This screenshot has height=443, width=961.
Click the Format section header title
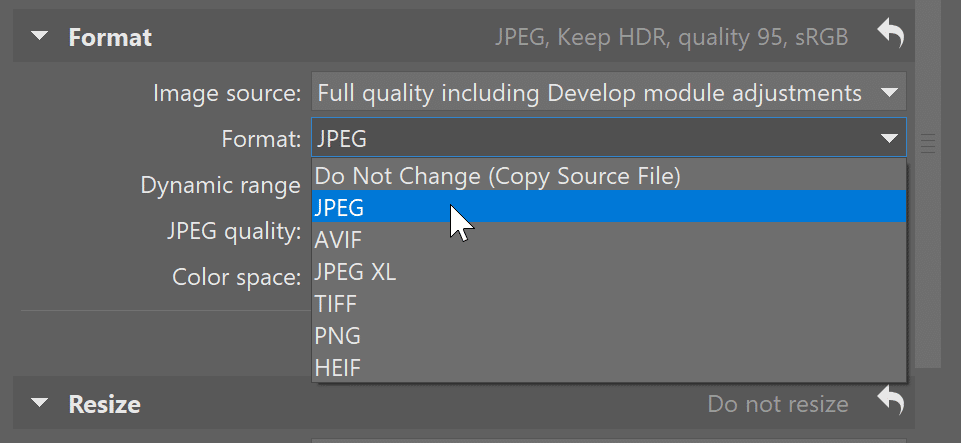[x=110, y=38]
